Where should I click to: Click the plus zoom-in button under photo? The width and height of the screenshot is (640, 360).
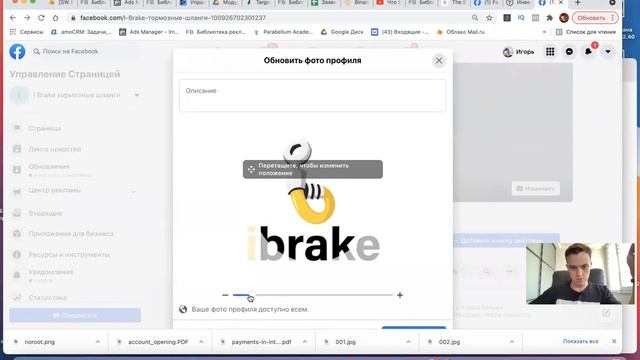(400, 295)
